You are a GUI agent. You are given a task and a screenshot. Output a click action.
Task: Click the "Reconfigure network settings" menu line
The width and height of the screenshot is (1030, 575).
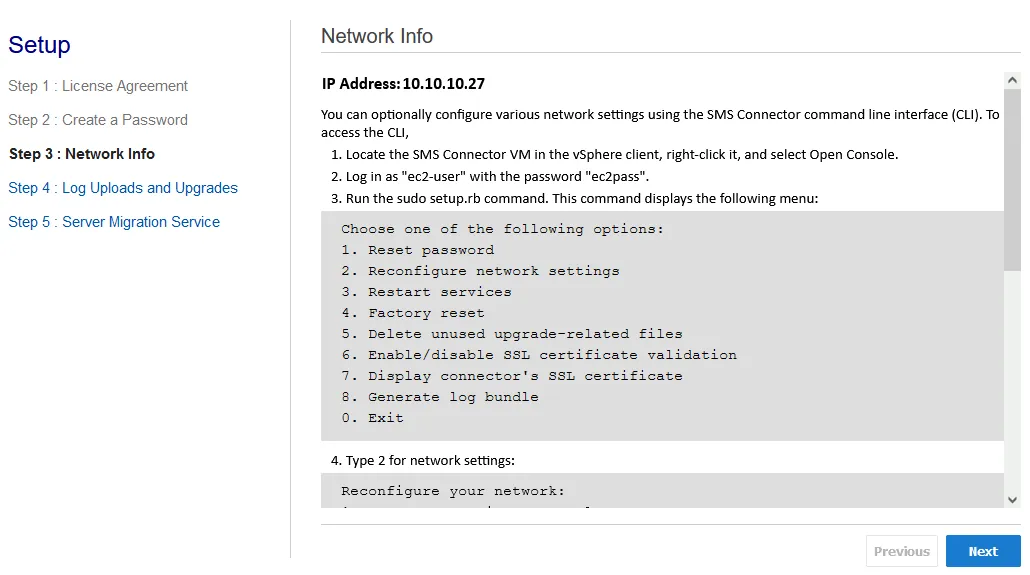click(480, 271)
